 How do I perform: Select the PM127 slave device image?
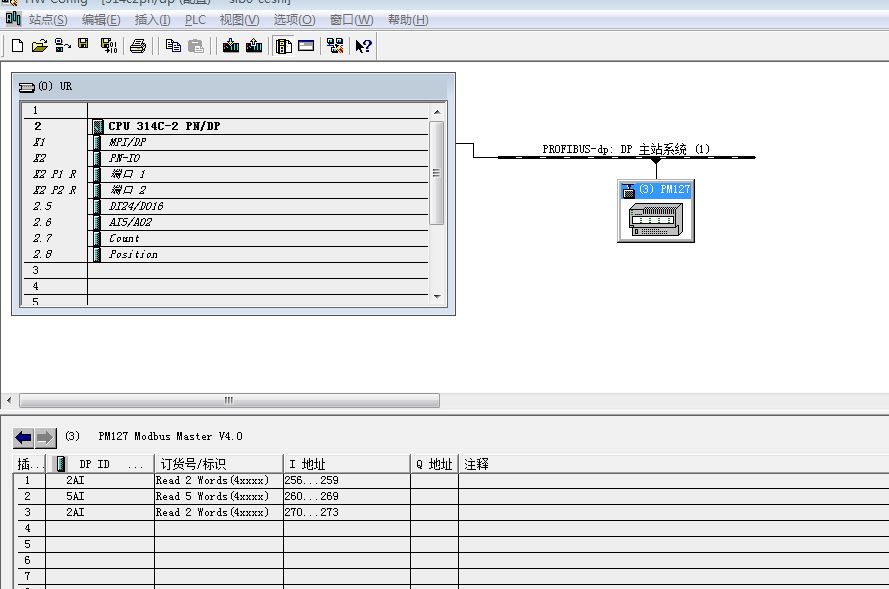(x=656, y=220)
